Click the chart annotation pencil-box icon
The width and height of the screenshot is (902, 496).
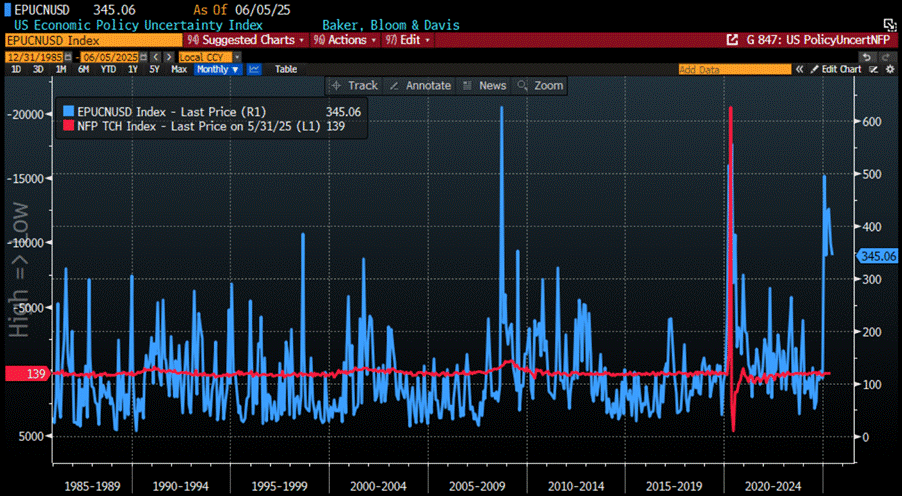click(x=874, y=69)
